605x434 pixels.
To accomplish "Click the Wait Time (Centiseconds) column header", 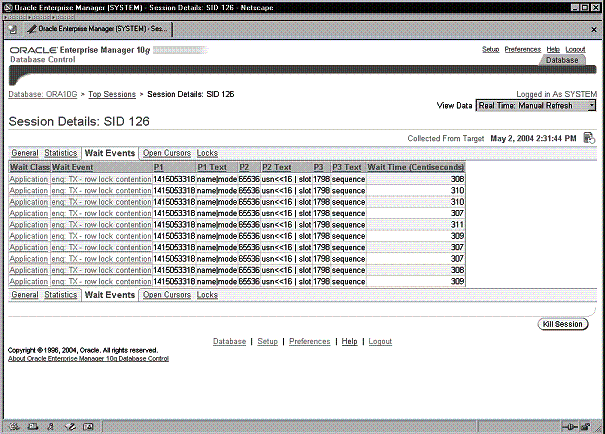I will (x=416, y=167).
